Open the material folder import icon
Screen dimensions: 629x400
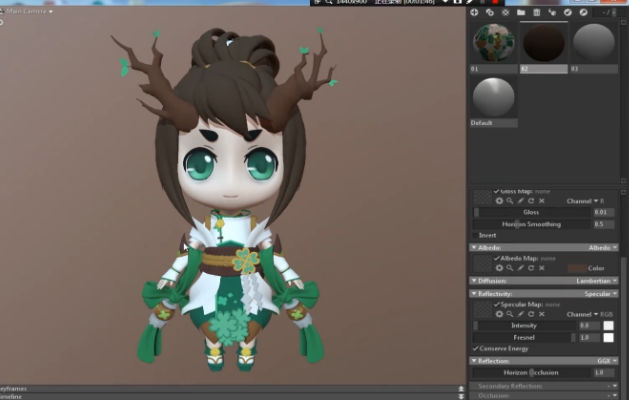click(x=521, y=12)
